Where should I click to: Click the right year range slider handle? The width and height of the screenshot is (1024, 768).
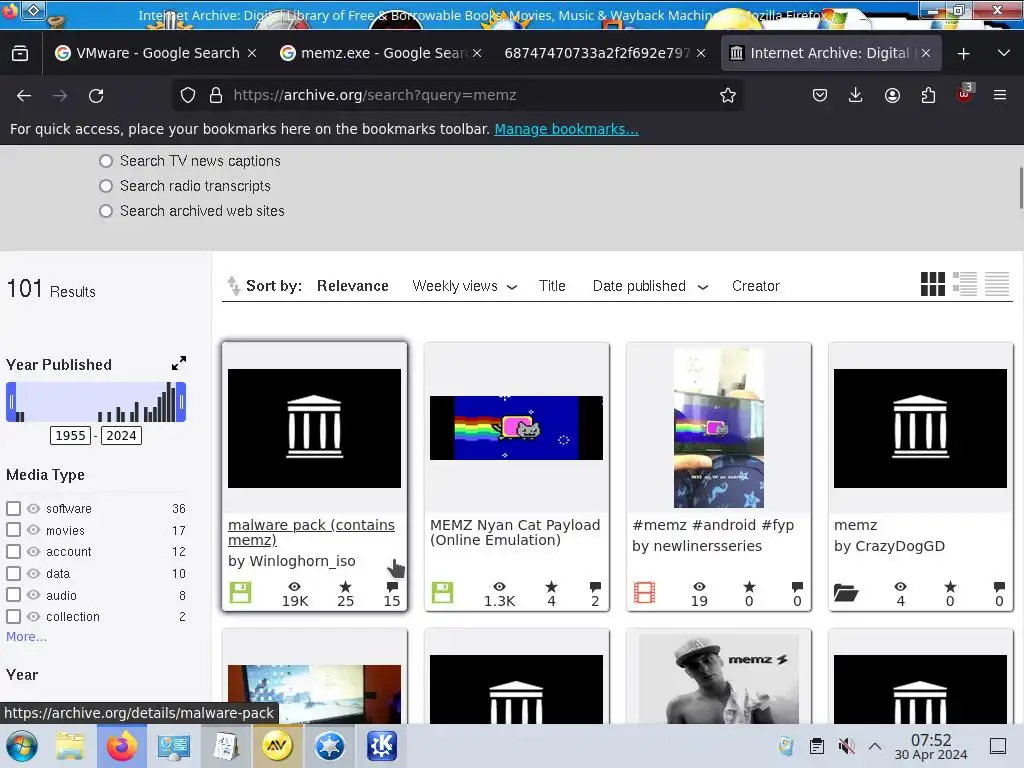[182, 402]
